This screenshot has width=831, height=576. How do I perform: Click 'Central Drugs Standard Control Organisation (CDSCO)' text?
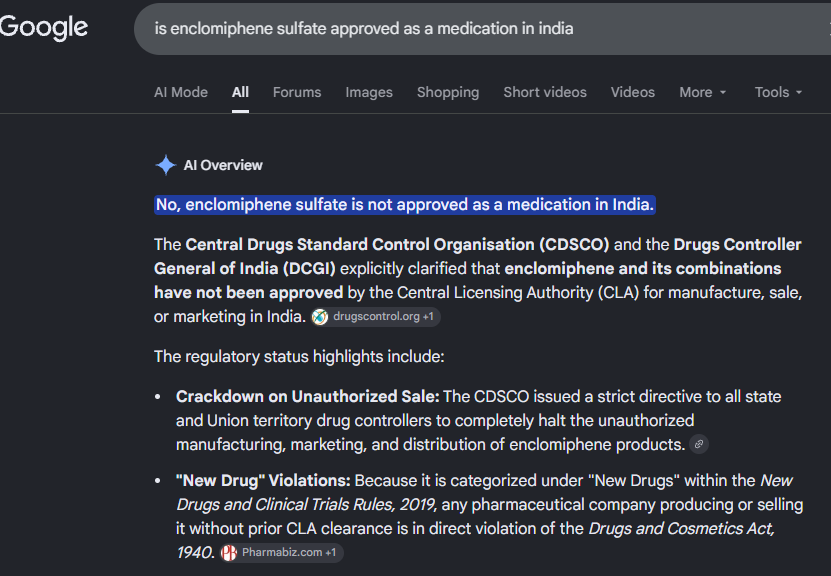point(397,244)
